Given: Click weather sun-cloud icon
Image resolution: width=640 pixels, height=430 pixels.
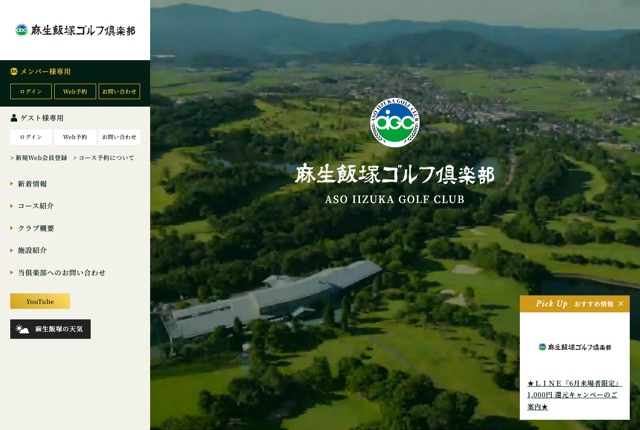Looking at the screenshot, I should (x=22, y=329).
